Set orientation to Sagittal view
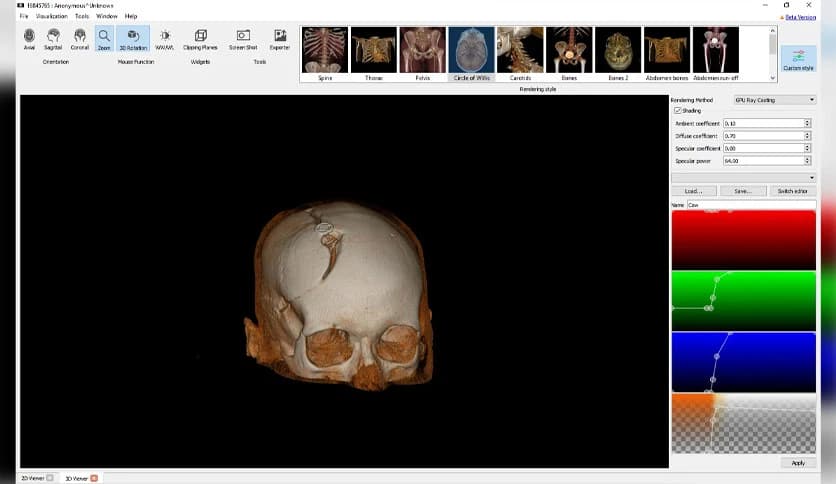The height and width of the screenshot is (484, 836). coord(53,39)
